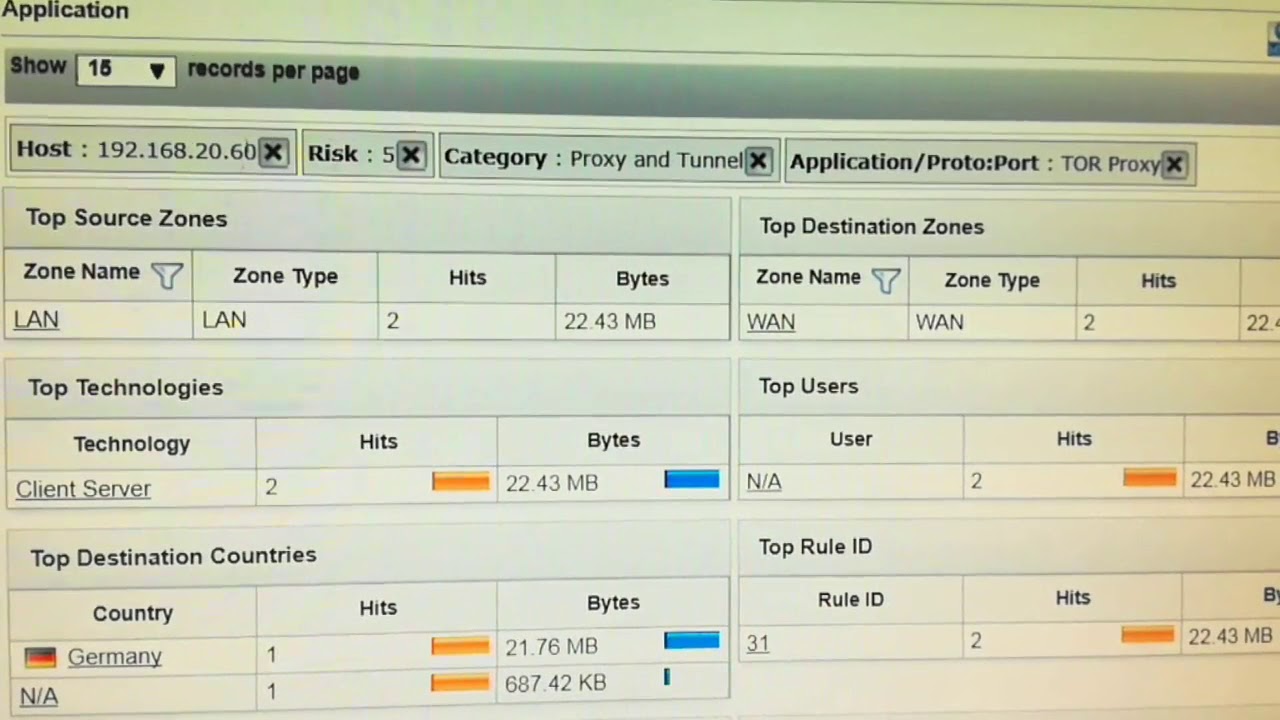Viewport: 1280px width, 720px height.
Task: Remove the Risk 5 filter
Action: point(411,155)
